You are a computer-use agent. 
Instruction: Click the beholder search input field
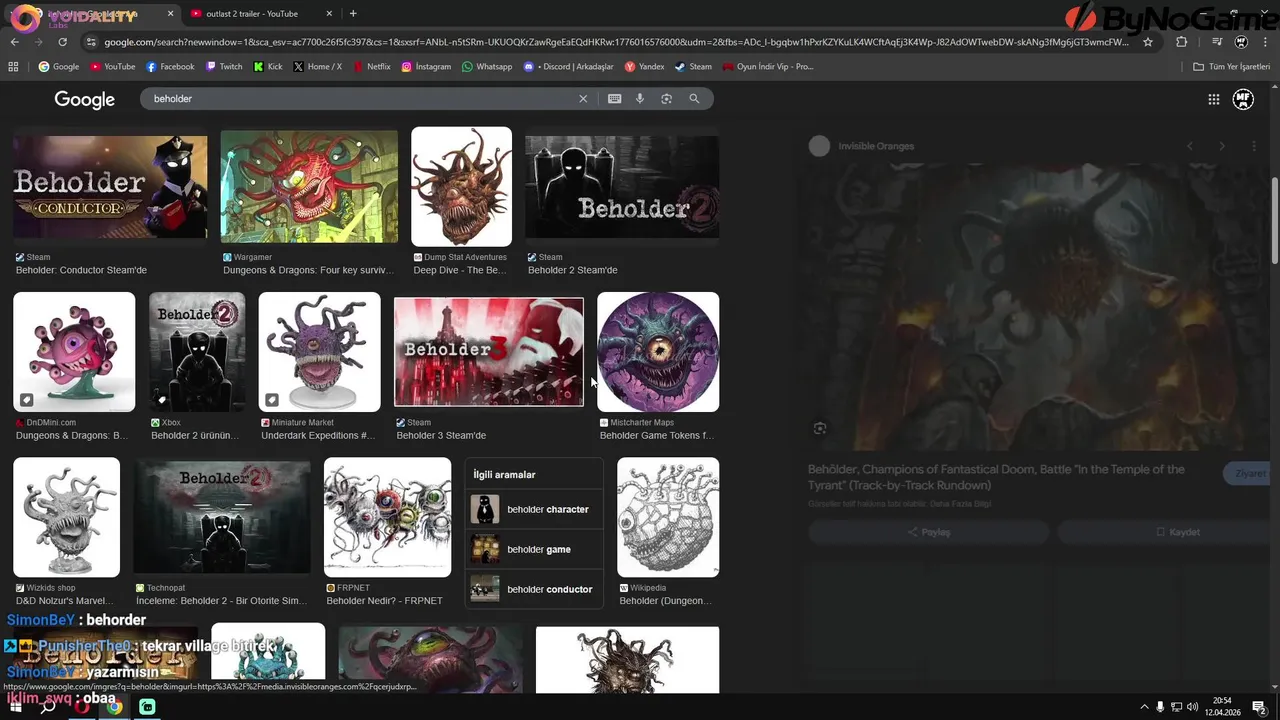click(360, 99)
